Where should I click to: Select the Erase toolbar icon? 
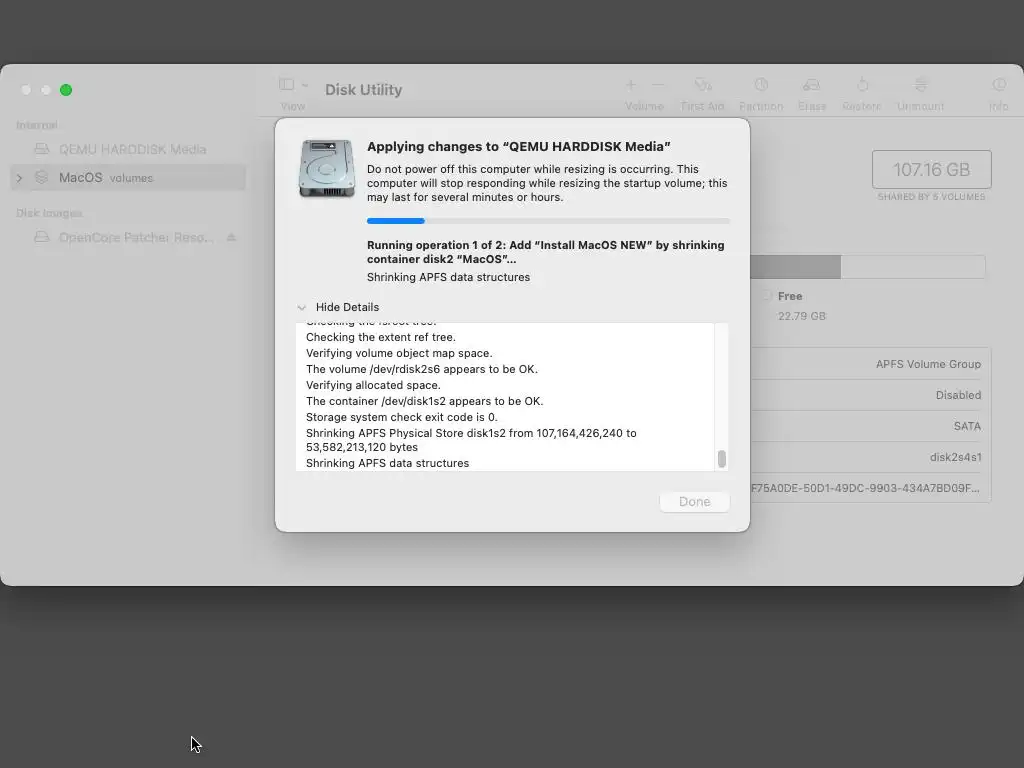coord(812,85)
